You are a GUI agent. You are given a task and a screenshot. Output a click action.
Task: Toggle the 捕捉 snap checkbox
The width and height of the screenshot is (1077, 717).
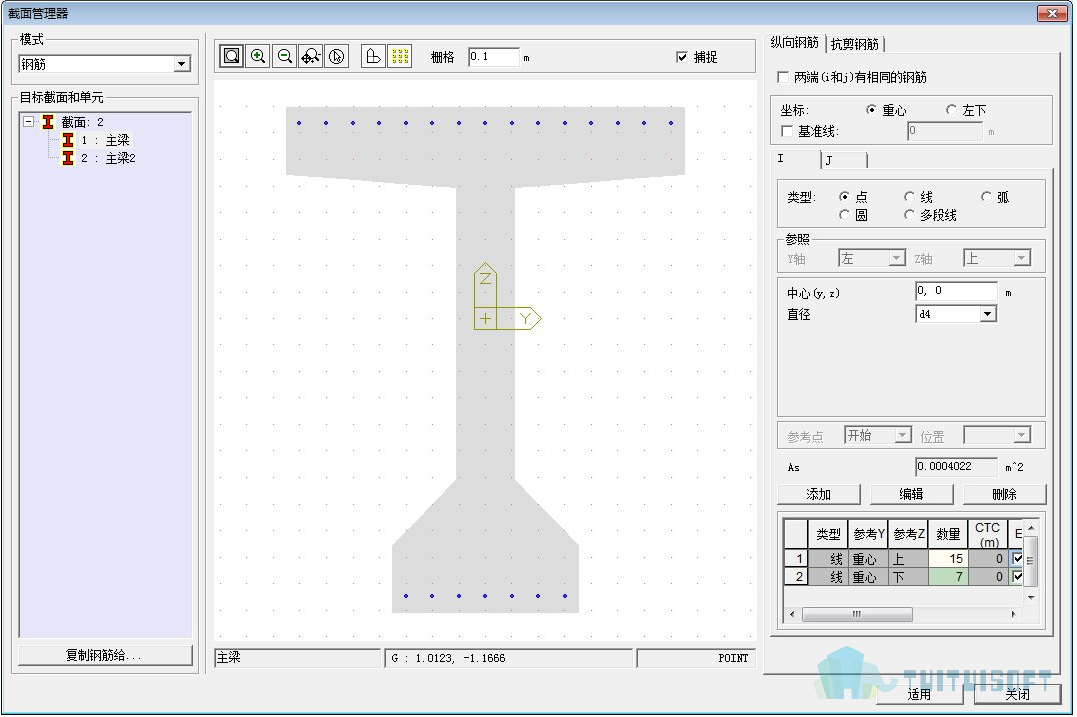point(681,57)
